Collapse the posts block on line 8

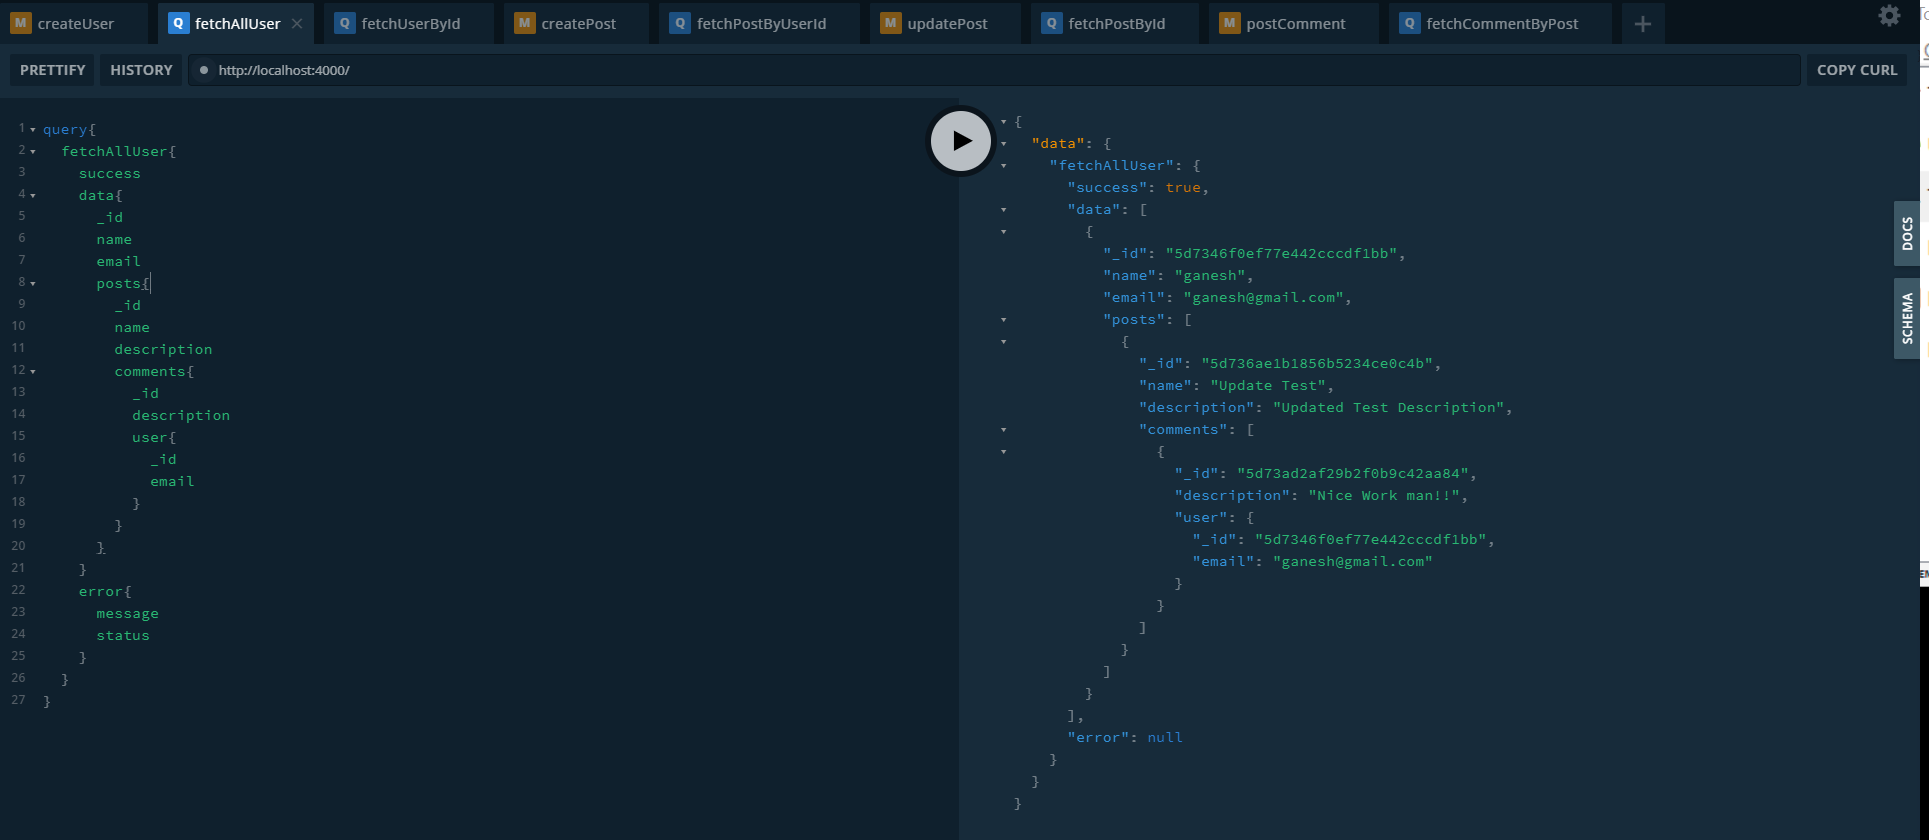click(x=33, y=284)
